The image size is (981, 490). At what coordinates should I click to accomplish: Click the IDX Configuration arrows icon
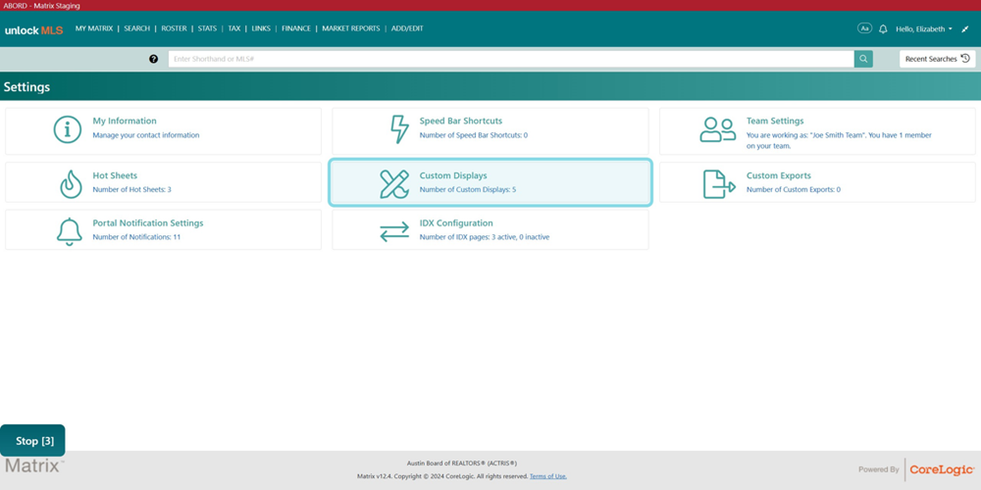(395, 232)
